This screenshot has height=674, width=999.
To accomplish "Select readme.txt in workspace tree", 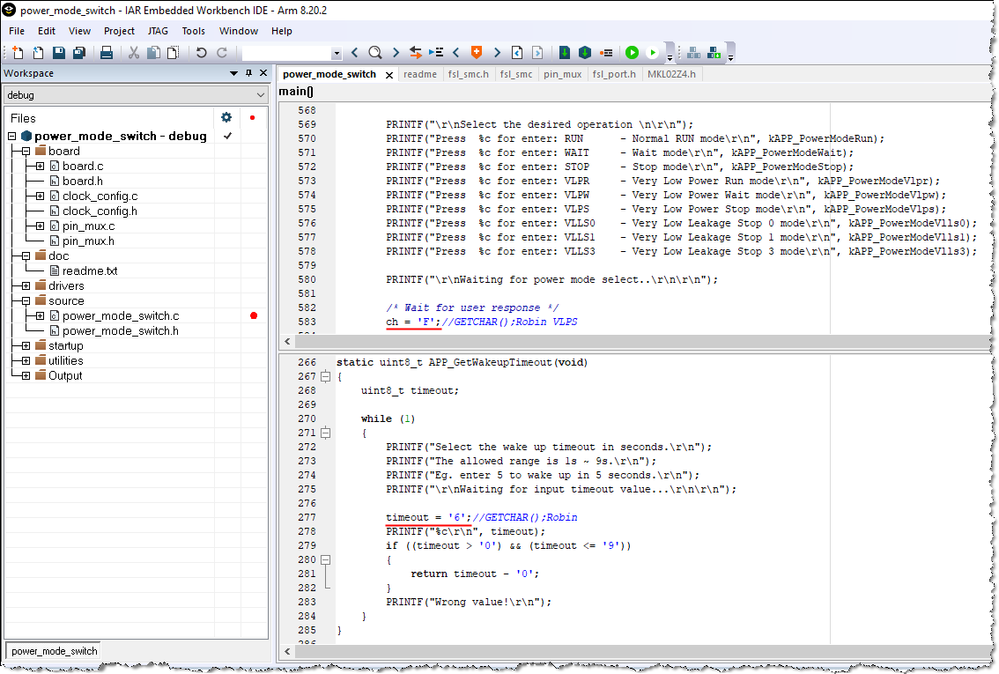I will click(89, 271).
